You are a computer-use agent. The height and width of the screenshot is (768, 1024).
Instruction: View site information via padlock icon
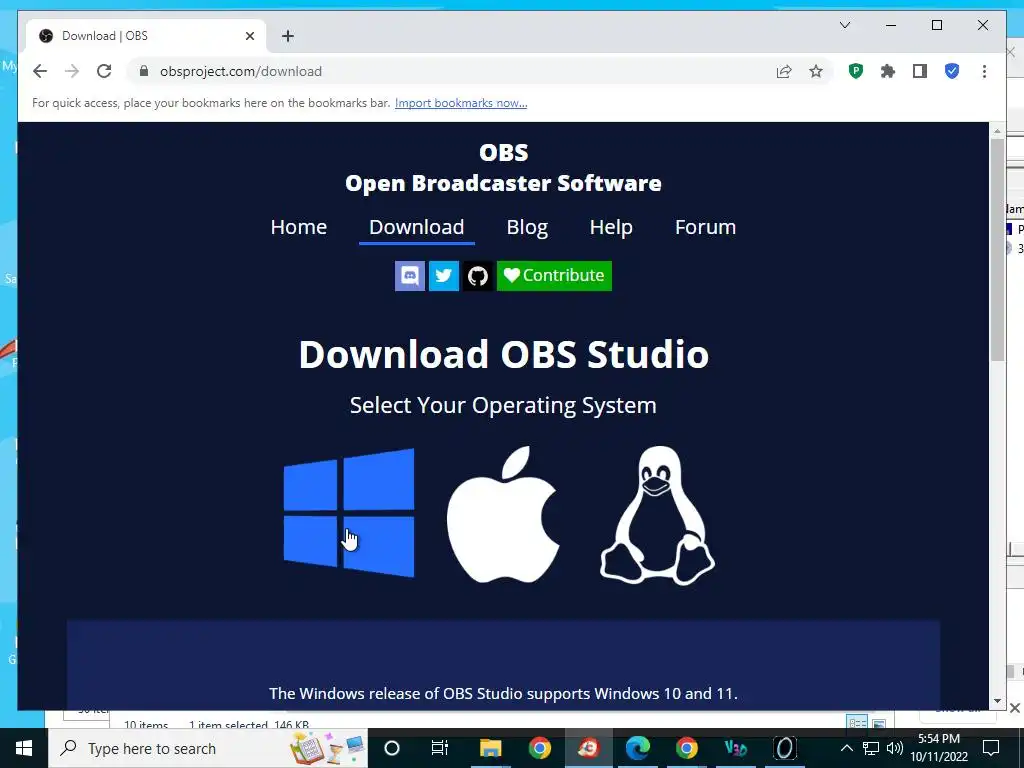[144, 71]
